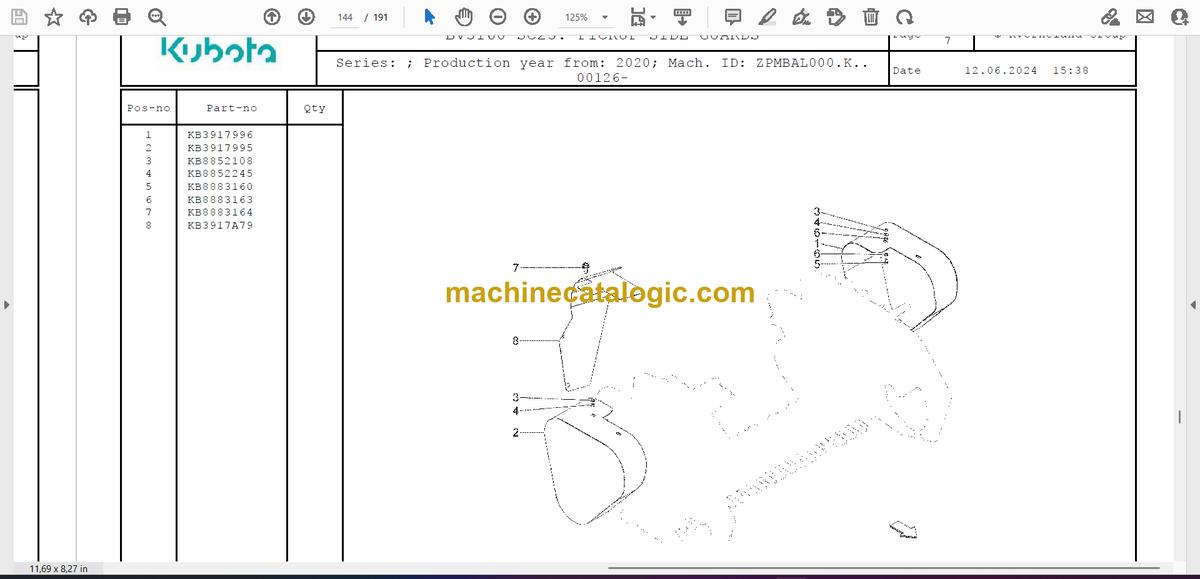Expand the right tools pane arrow
The height and width of the screenshot is (579, 1200).
pyautogui.click(x=1192, y=304)
